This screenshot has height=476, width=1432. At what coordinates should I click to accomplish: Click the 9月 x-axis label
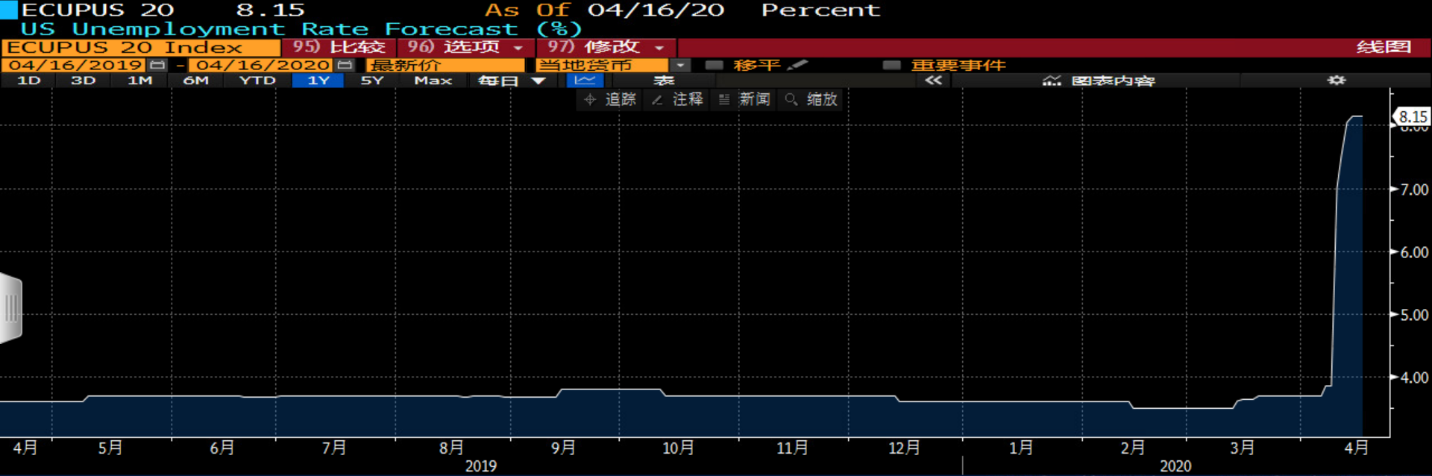pyautogui.click(x=564, y=448)
